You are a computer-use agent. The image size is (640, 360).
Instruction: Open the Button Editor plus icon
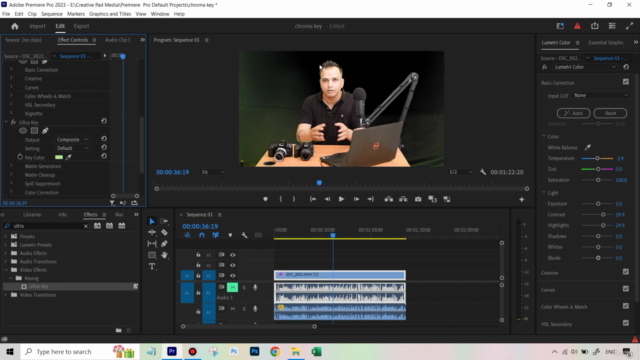coord(522,200)
